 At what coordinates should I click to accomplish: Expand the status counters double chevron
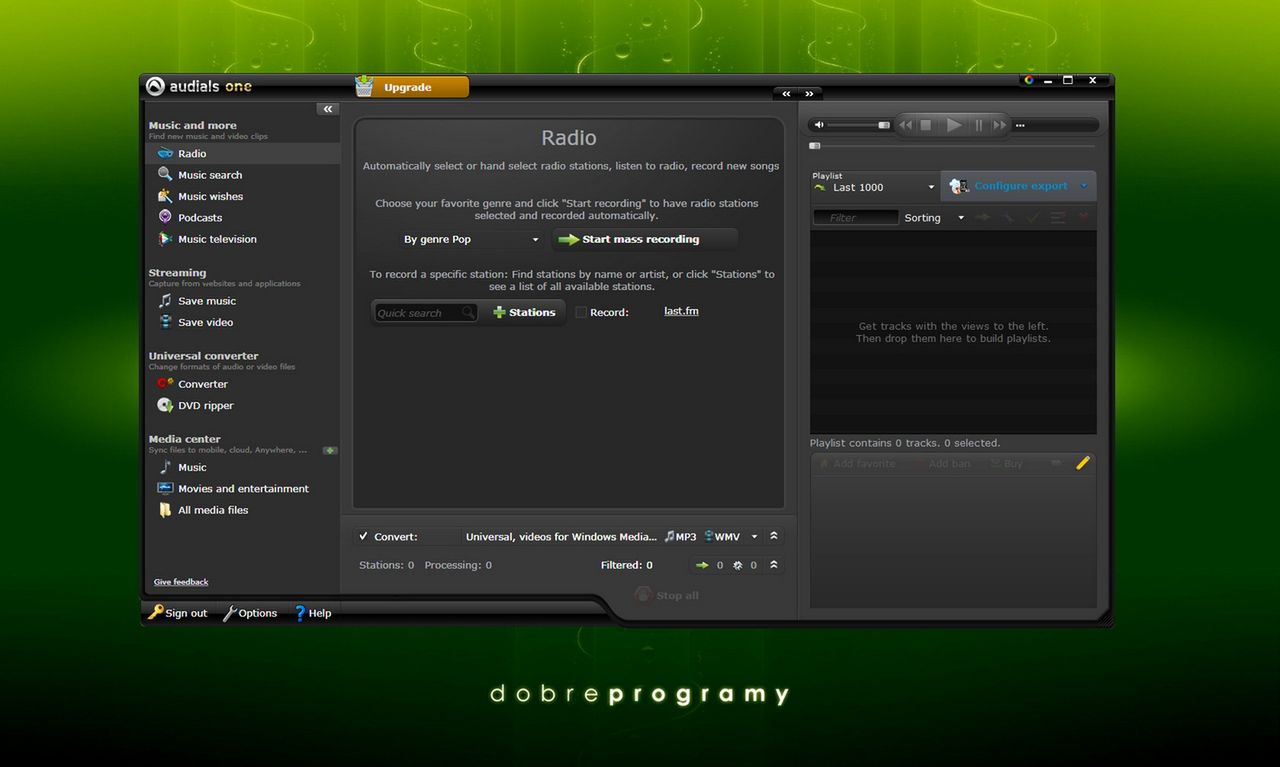tap(774, 565)
